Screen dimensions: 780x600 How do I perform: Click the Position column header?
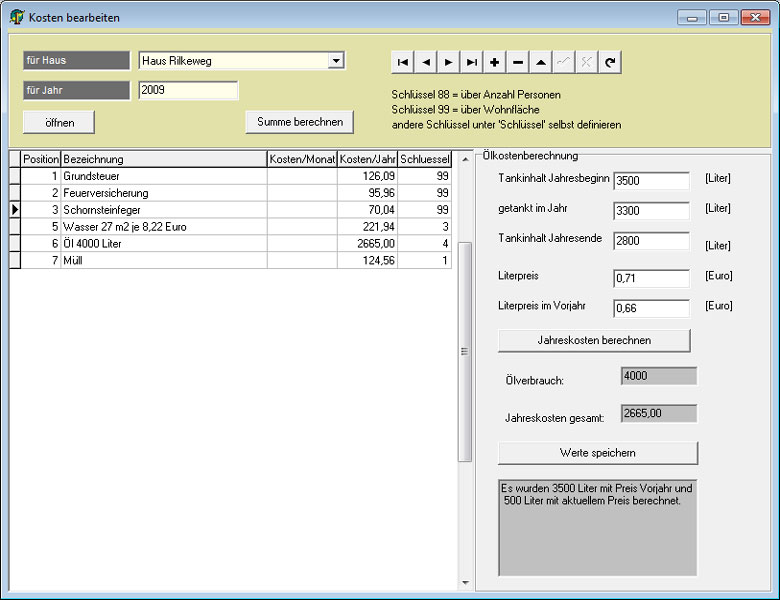[41, 159]
